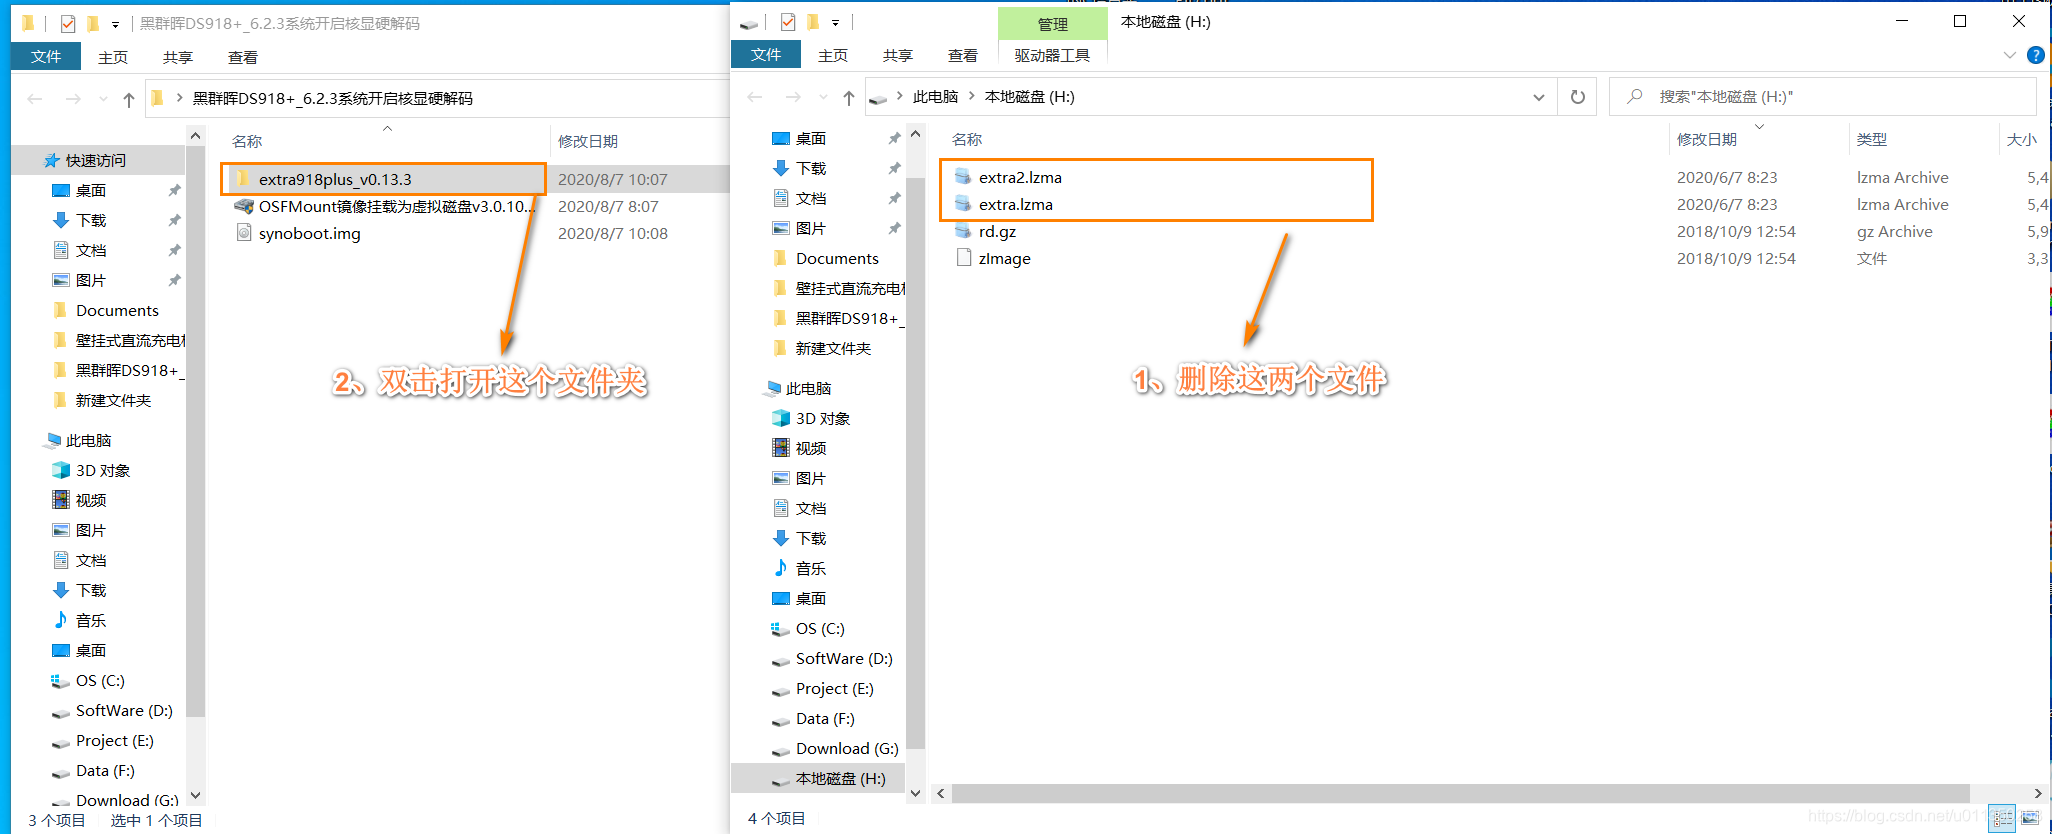The width and height of the screenshot is (2052, 834).
Task: Click the extra2.lzma archive icon
Action: coord(963,177)
